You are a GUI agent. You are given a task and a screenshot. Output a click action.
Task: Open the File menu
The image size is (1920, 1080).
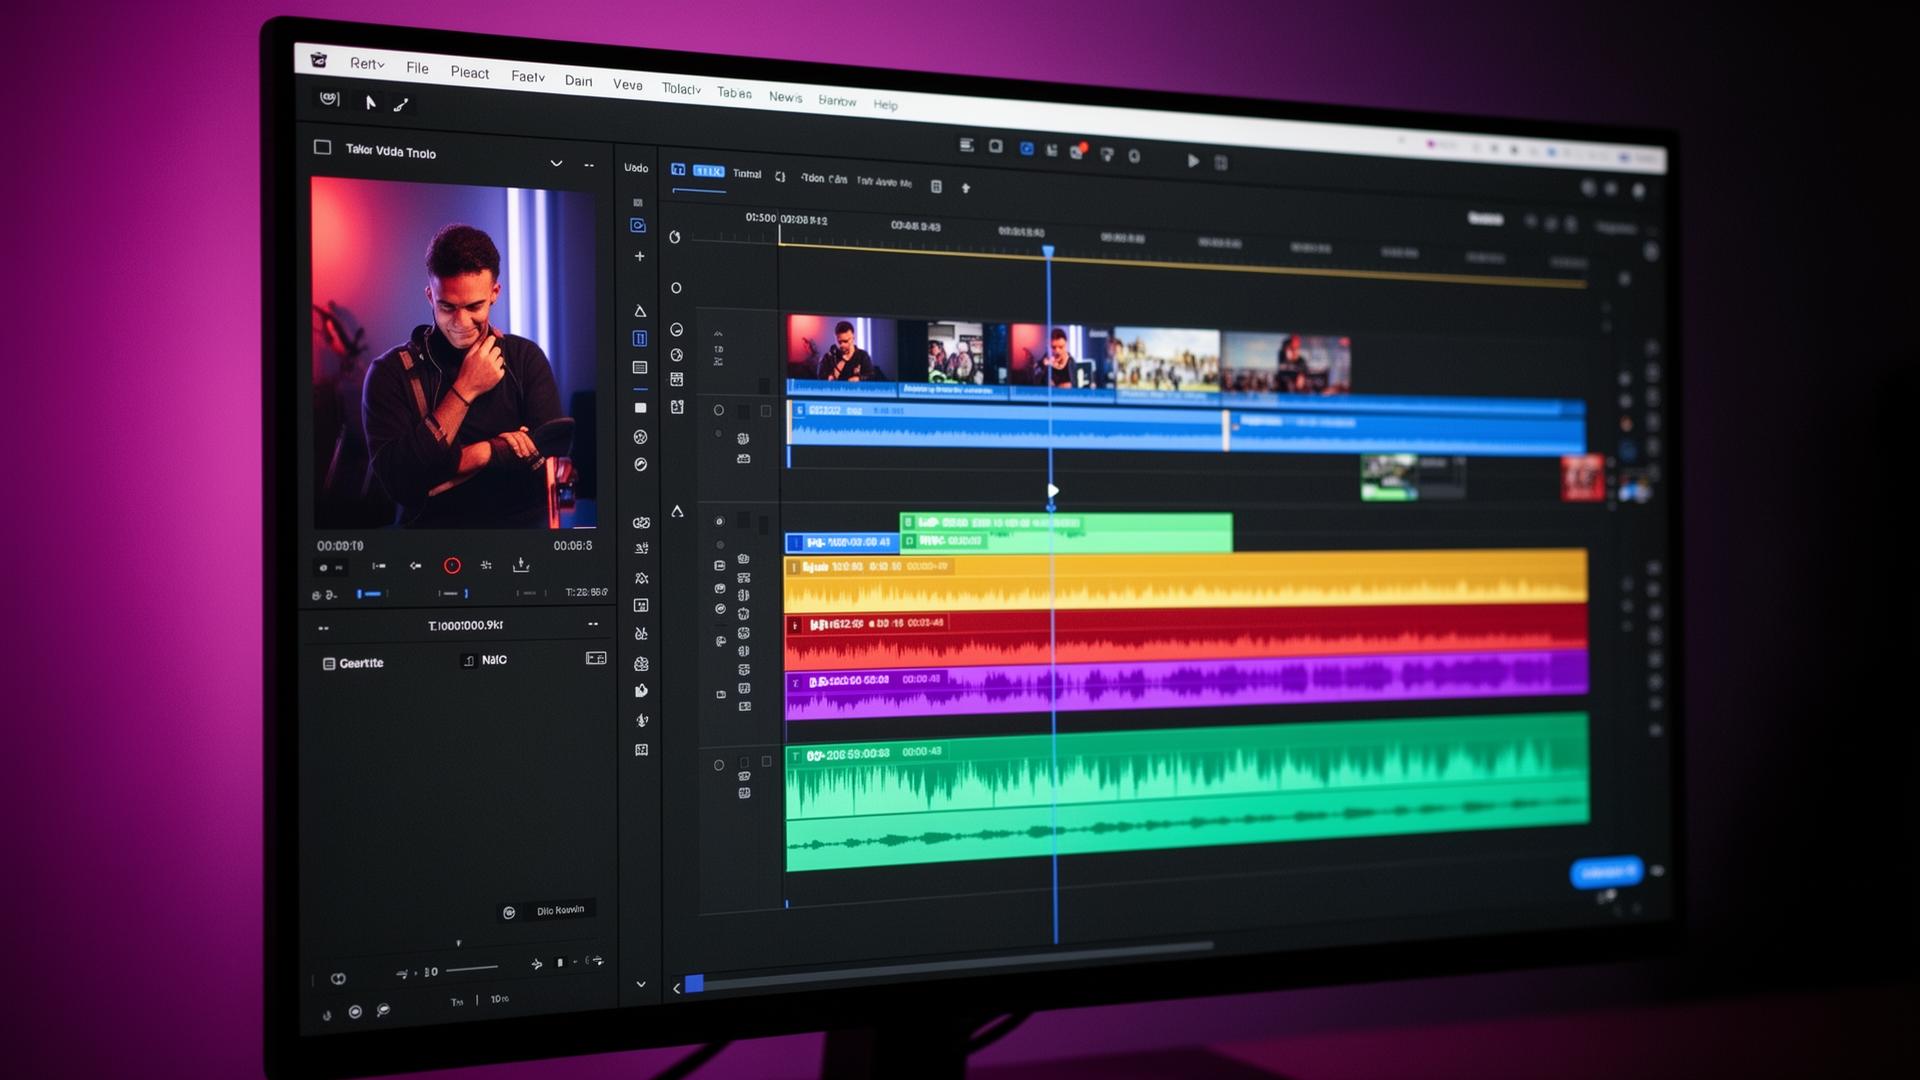click(x=417, y=68)
